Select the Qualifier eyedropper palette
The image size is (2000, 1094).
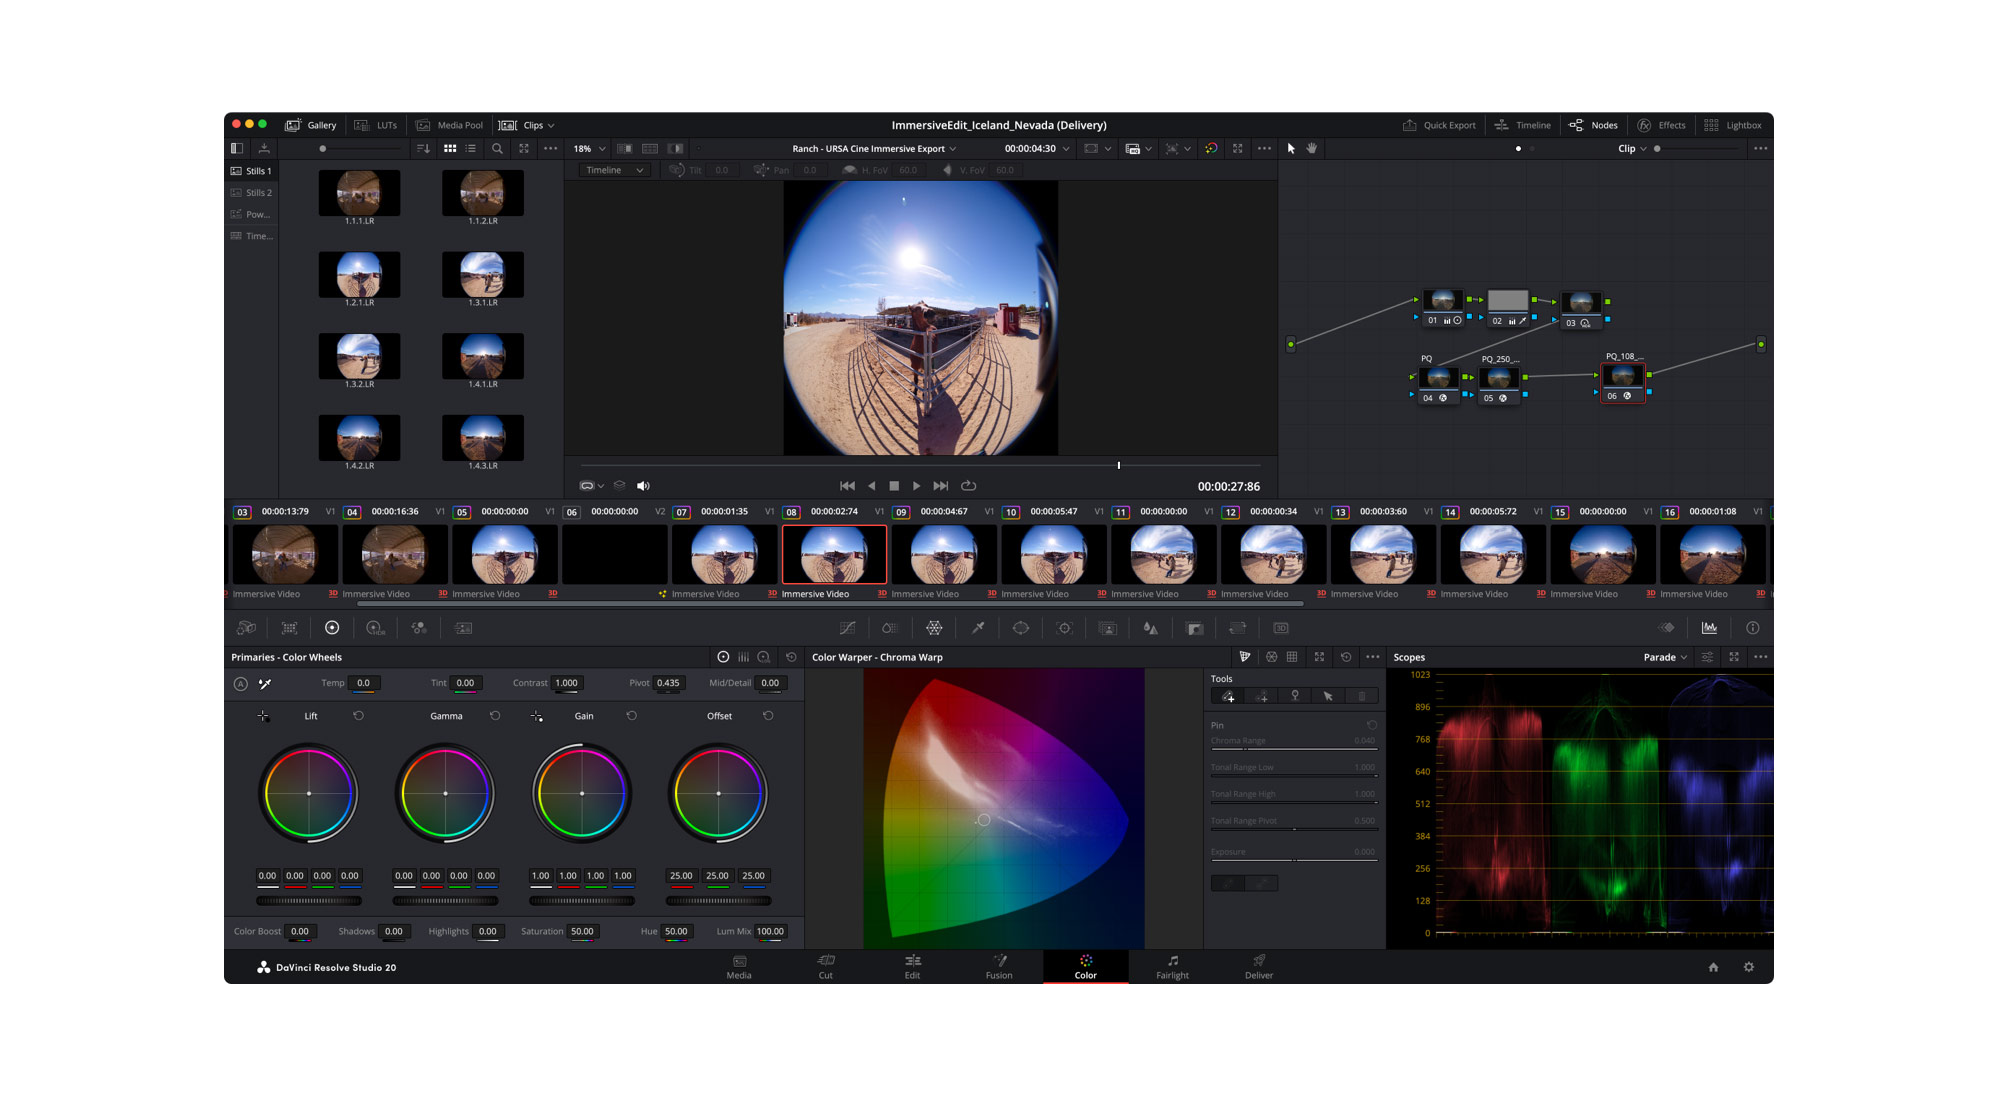[978, 628]
